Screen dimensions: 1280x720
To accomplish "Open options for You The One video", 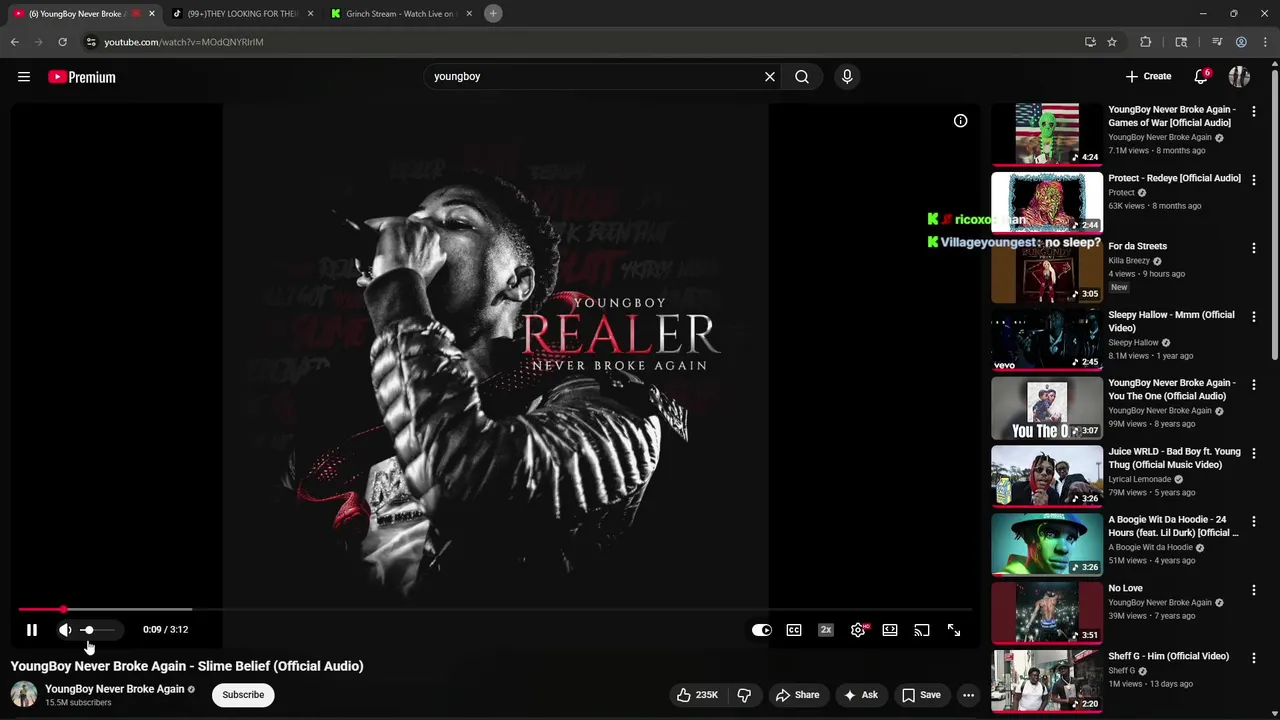I will 1253,385.
